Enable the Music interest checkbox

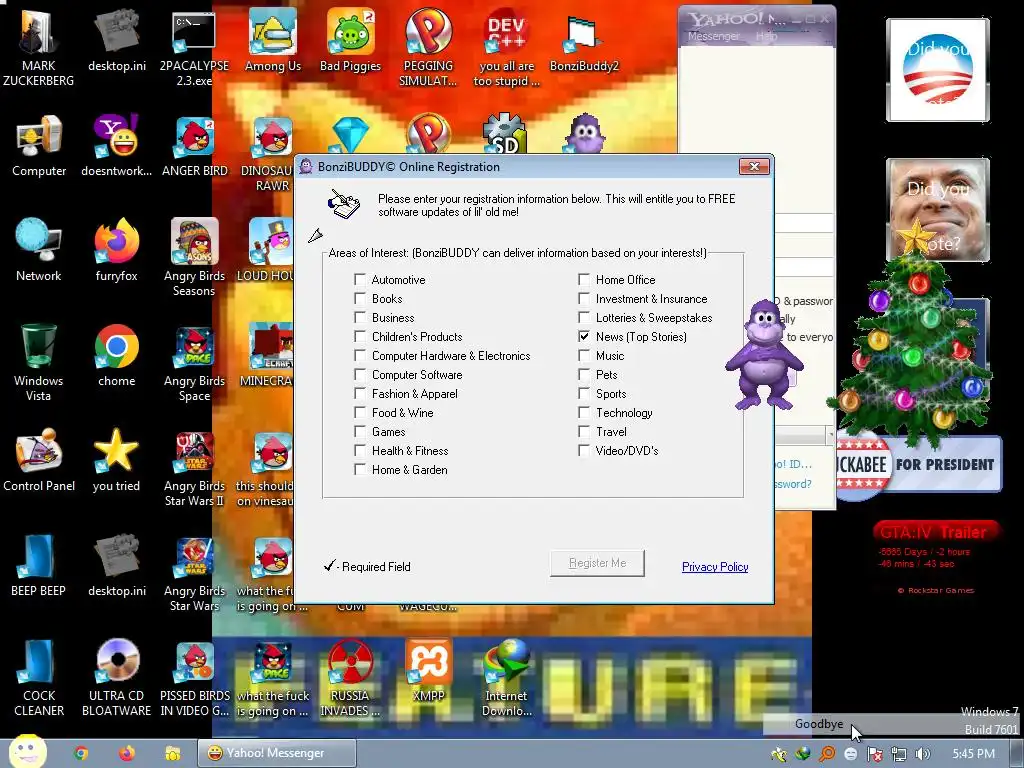point(584,355)
